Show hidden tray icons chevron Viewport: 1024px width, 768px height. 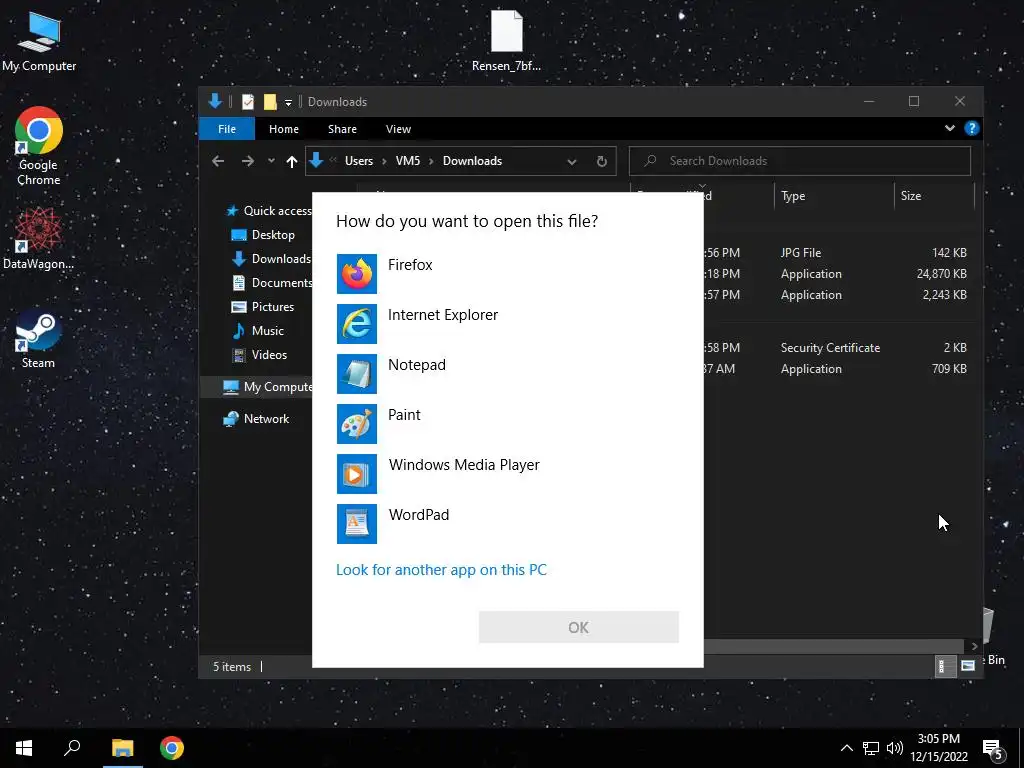pos(846,748)
